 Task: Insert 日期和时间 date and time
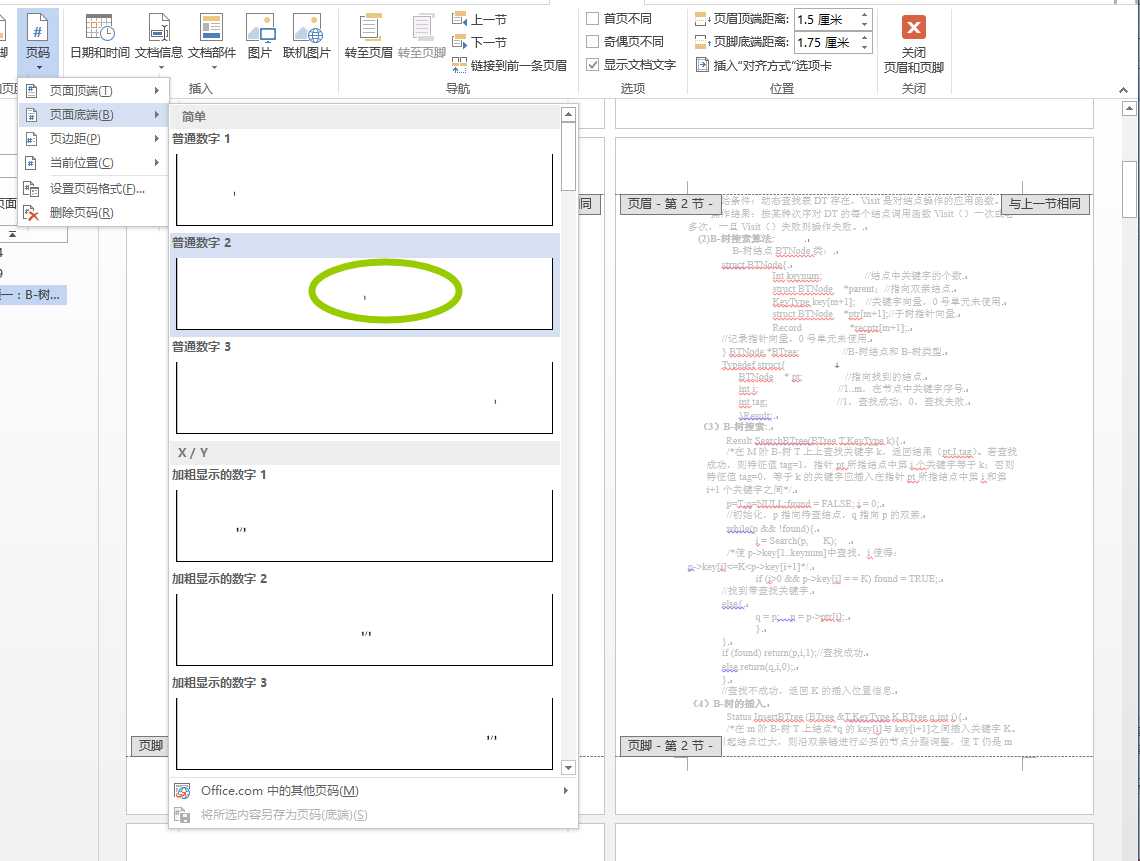coord(100,37)
